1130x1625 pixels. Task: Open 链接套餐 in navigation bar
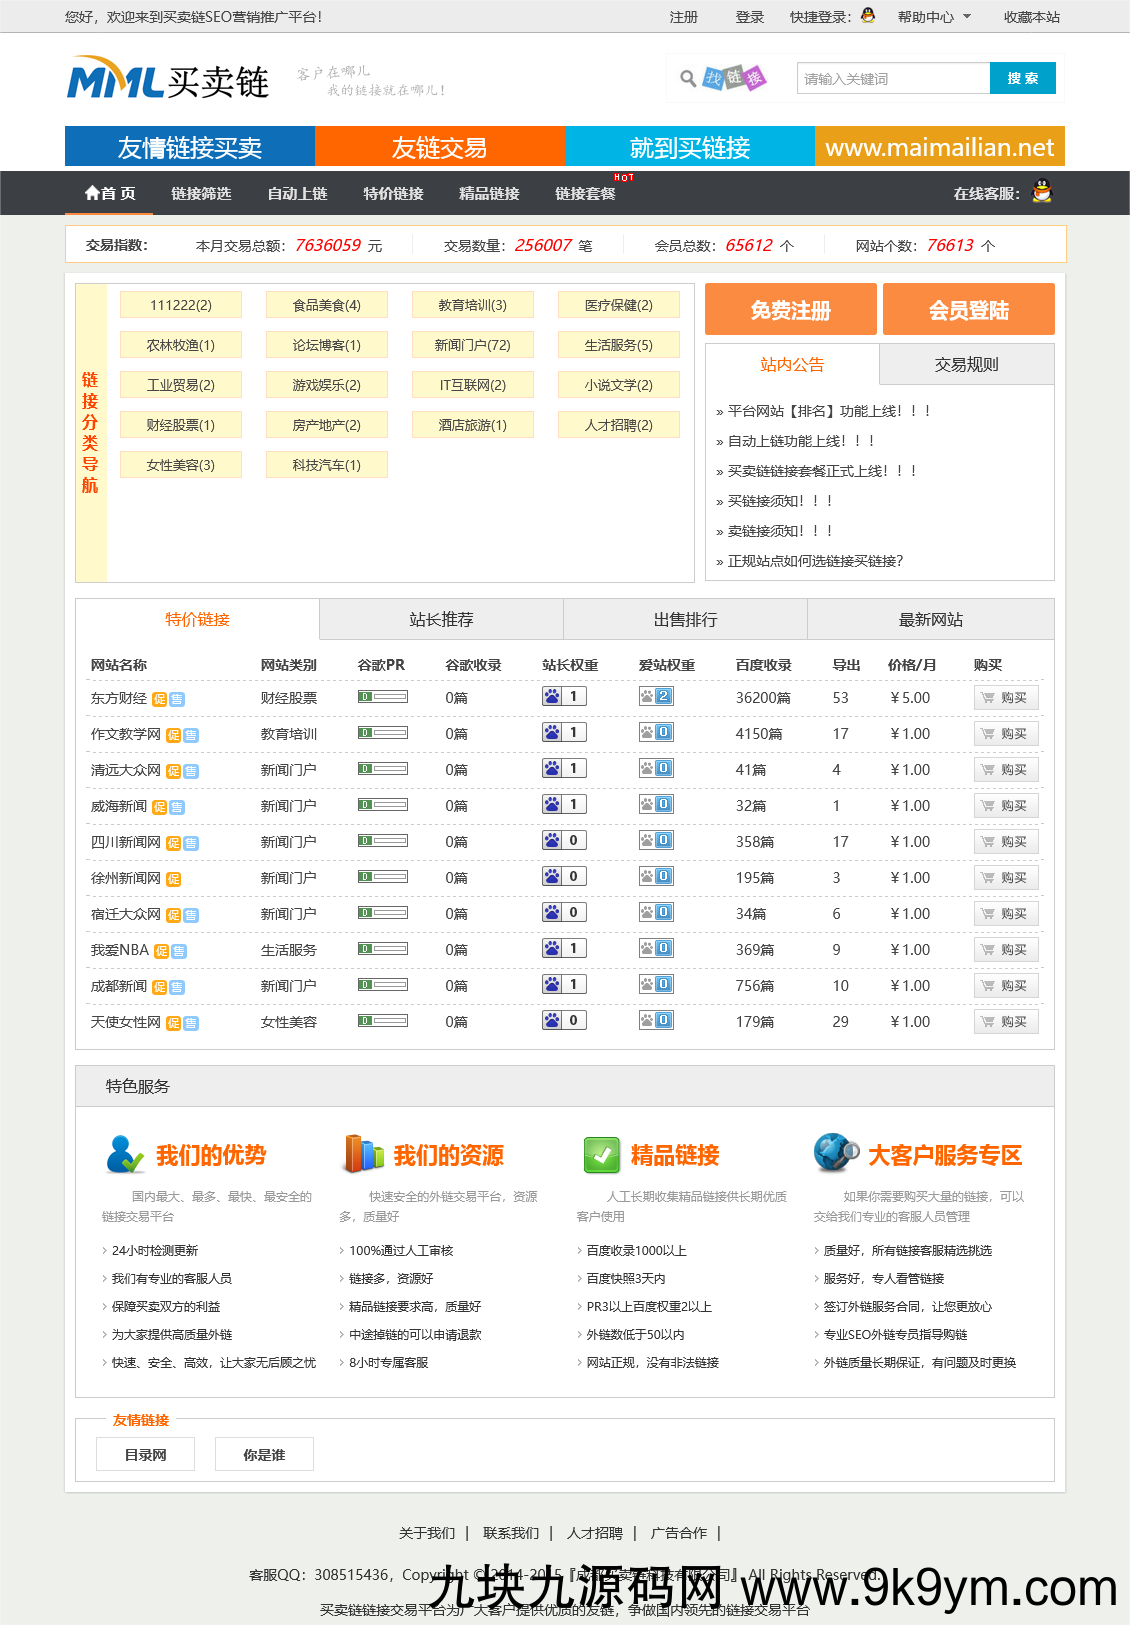click(585, 193)
